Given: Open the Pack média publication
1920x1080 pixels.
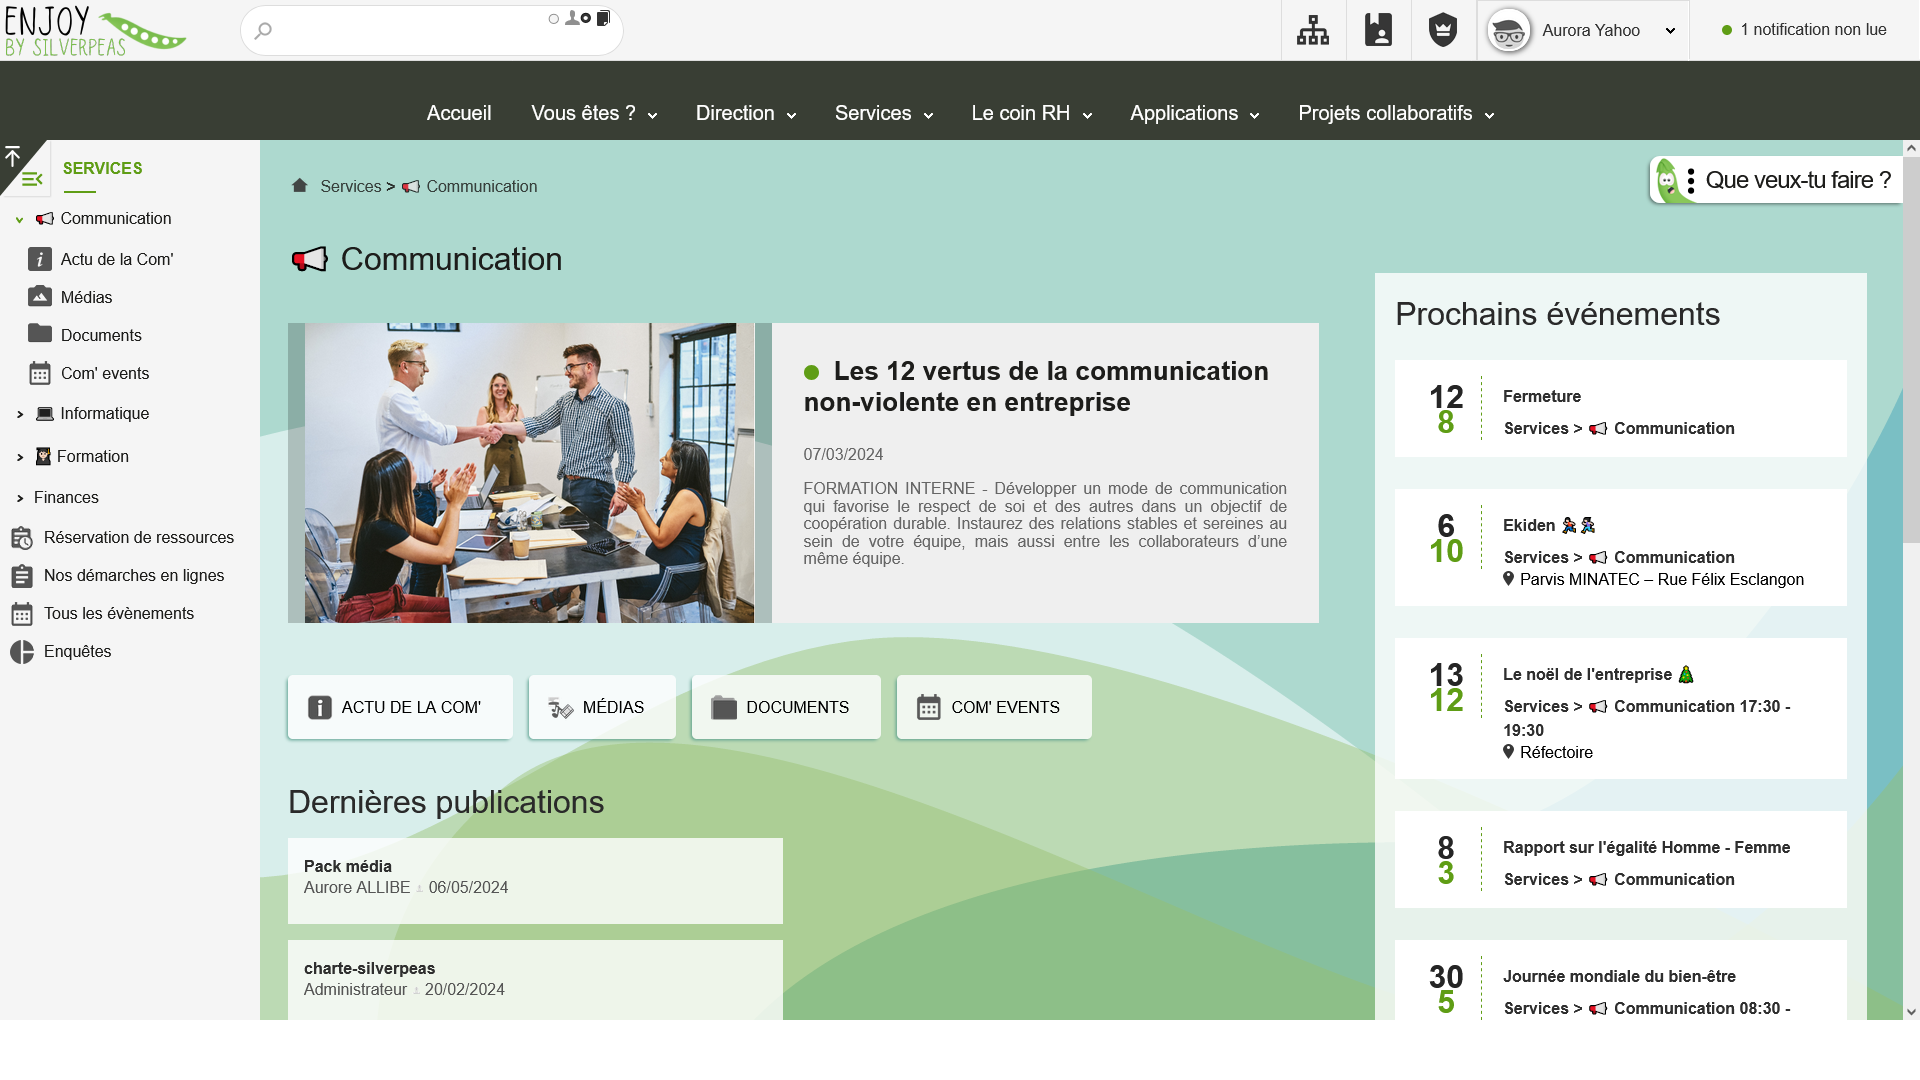Looking at the screenshot, I should [x=348, y=866].
